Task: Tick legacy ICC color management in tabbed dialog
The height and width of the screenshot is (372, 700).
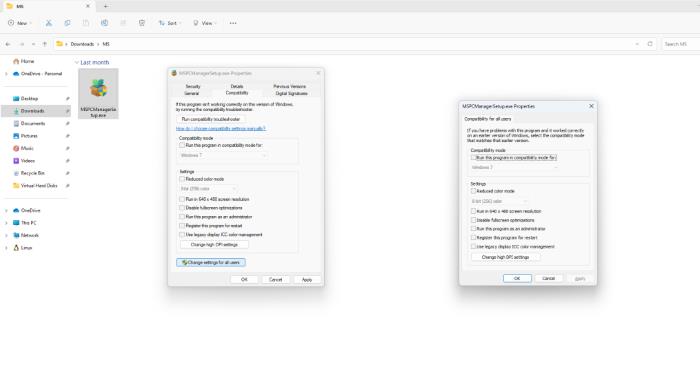Action: pyautogui.click(x=182, y=235)
